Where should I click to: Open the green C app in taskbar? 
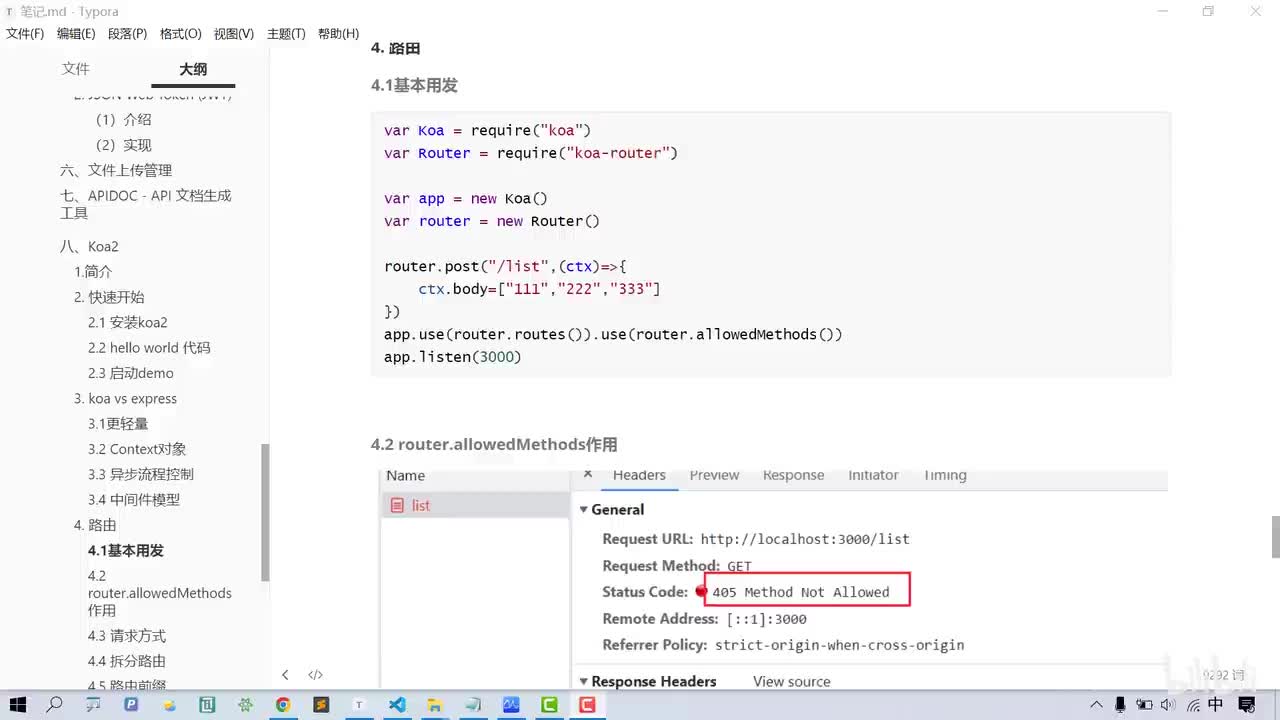click(x=549, y=705)
